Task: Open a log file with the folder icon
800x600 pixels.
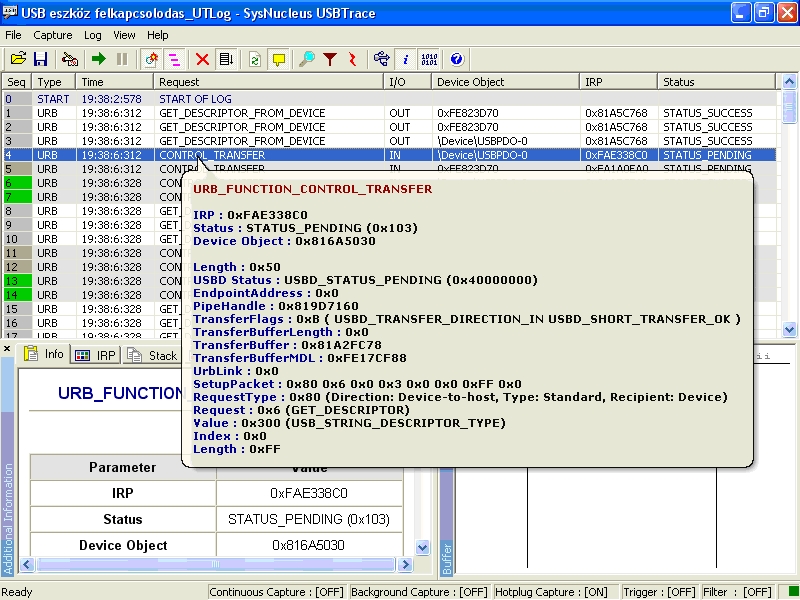Action: 18,59
